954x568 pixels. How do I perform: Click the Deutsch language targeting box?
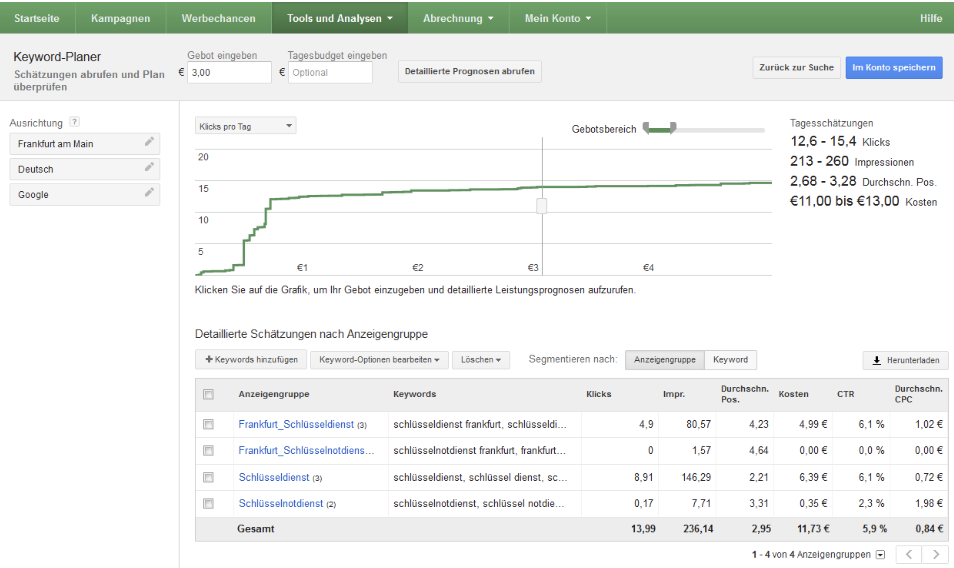[x=85, y=169]
